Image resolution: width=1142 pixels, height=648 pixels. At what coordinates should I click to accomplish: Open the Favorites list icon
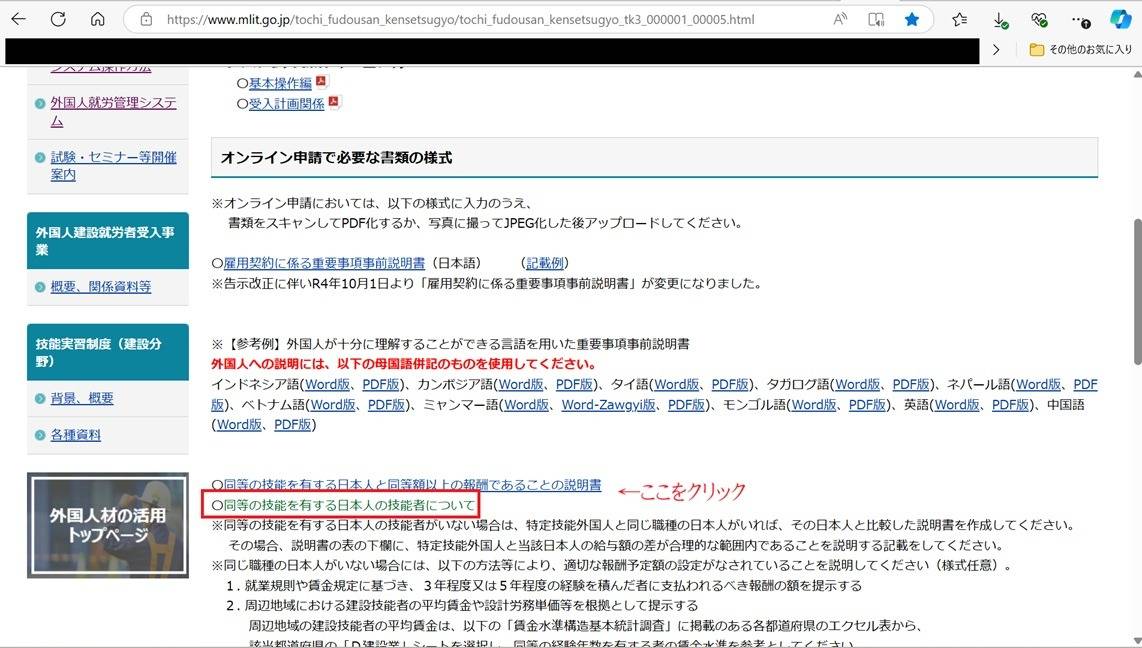click(960, 19)
